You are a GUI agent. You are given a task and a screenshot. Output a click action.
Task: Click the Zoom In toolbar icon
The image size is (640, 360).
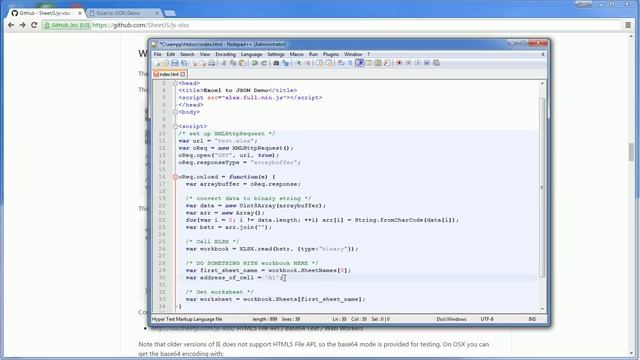pyautogui.click(x=298, y=63)
